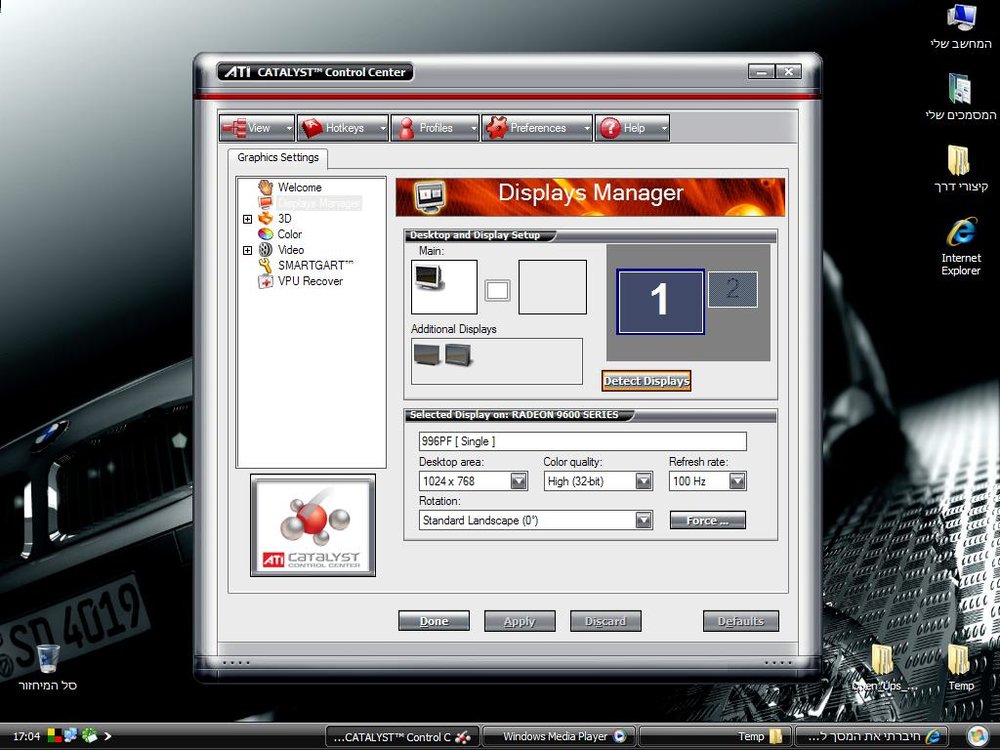Select the VPU Recover tree item
The width and height of the screenshot is (1000, 750).
pyautogui.click(x=310, y=281)
